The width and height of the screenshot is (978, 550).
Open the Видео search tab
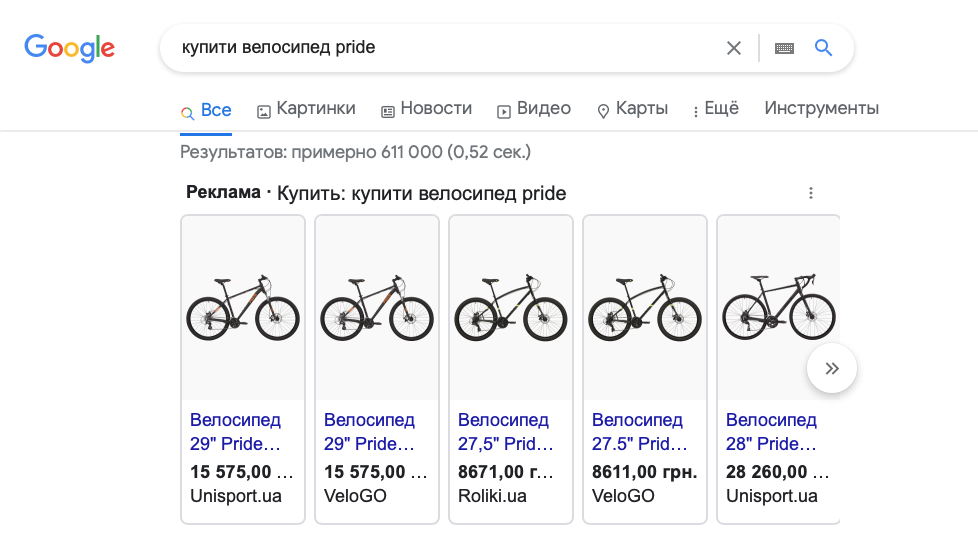pos(534,109)
